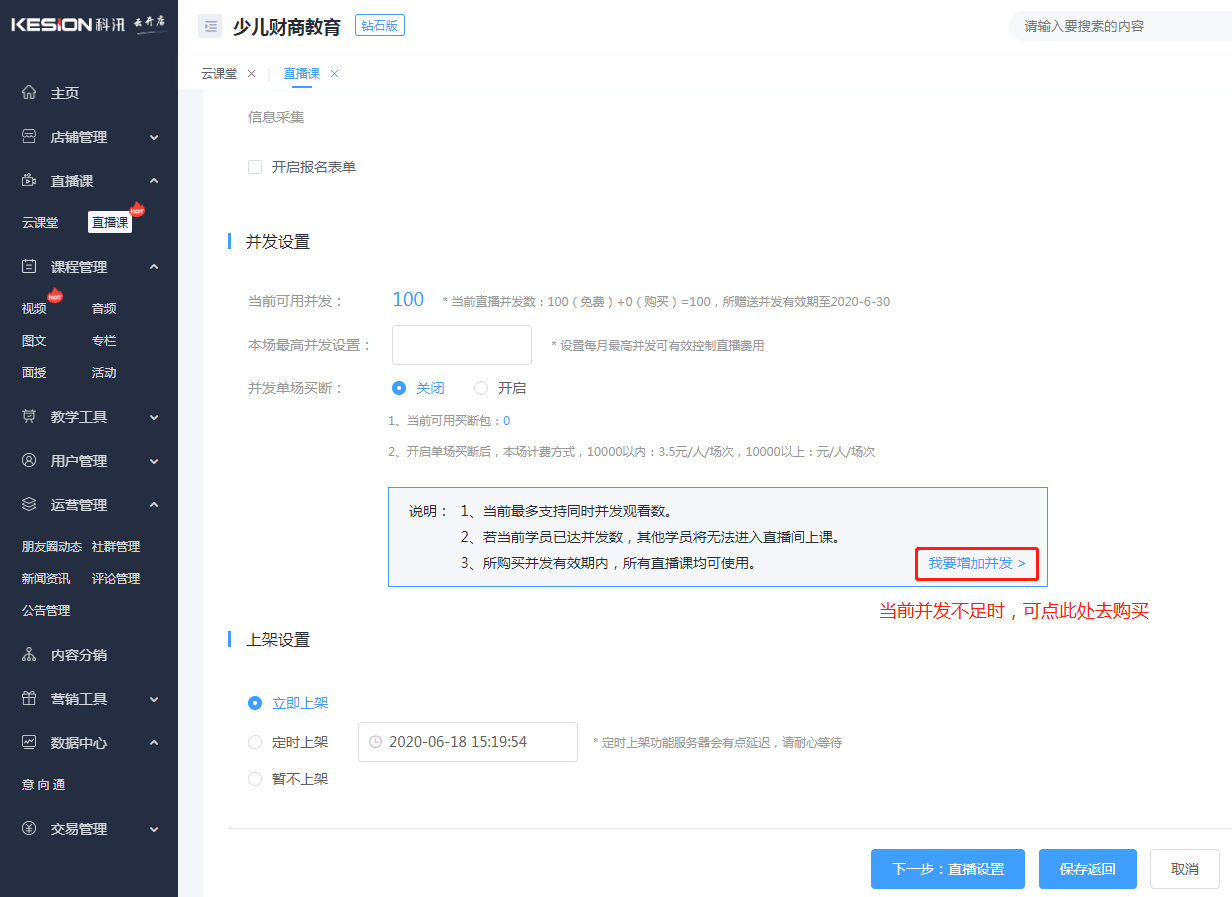1232x897 pixels.
Task: Click the 用户管理 sidebar icon
Action: coord(29,462)
